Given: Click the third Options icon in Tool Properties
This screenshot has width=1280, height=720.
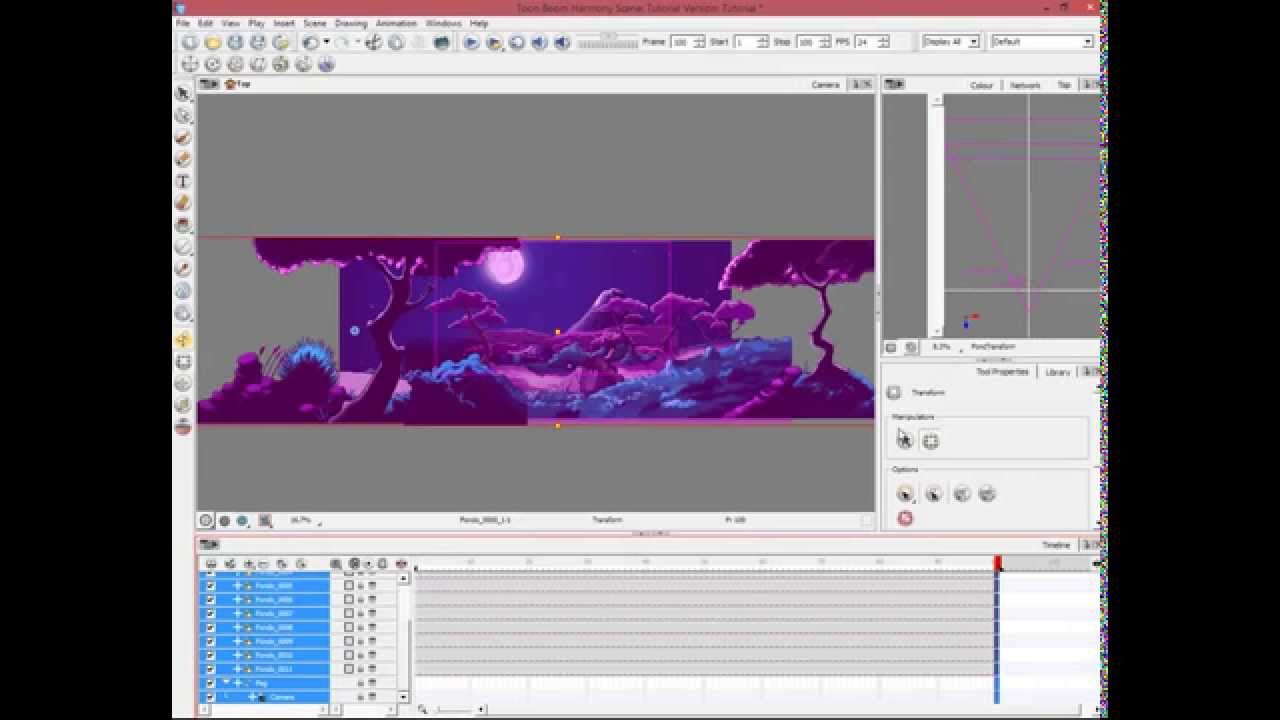Looking at the screenshot, I should click(961, 493).
